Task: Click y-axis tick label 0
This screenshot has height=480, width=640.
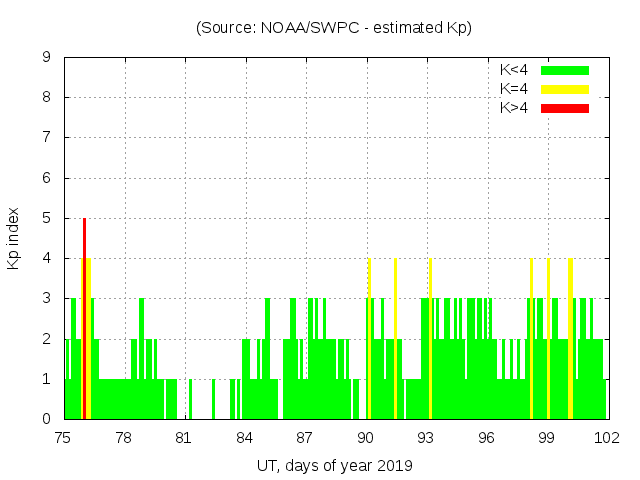Action: coord(46,419)
